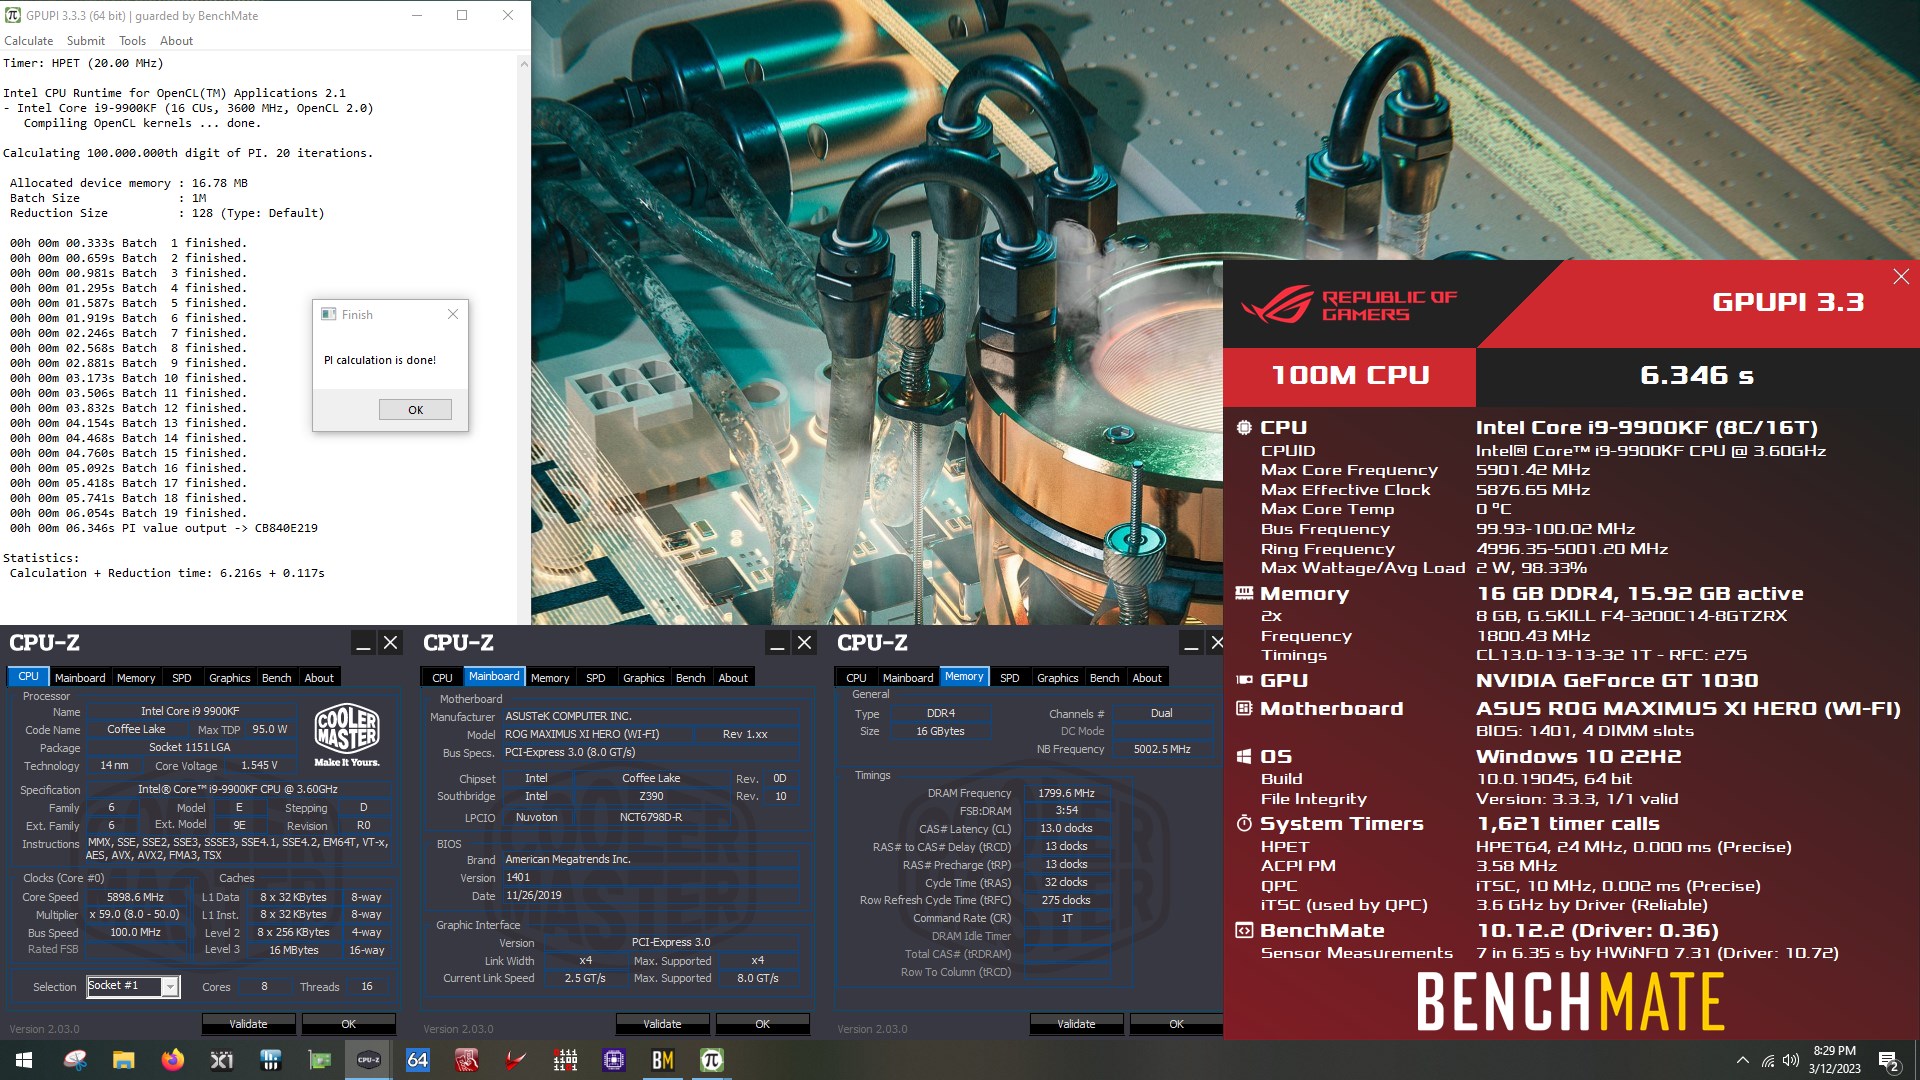Viewport: 1920px width, 1080px height.
Task: Open the About menu in GPUPI
Action: (x=176, y=41)
